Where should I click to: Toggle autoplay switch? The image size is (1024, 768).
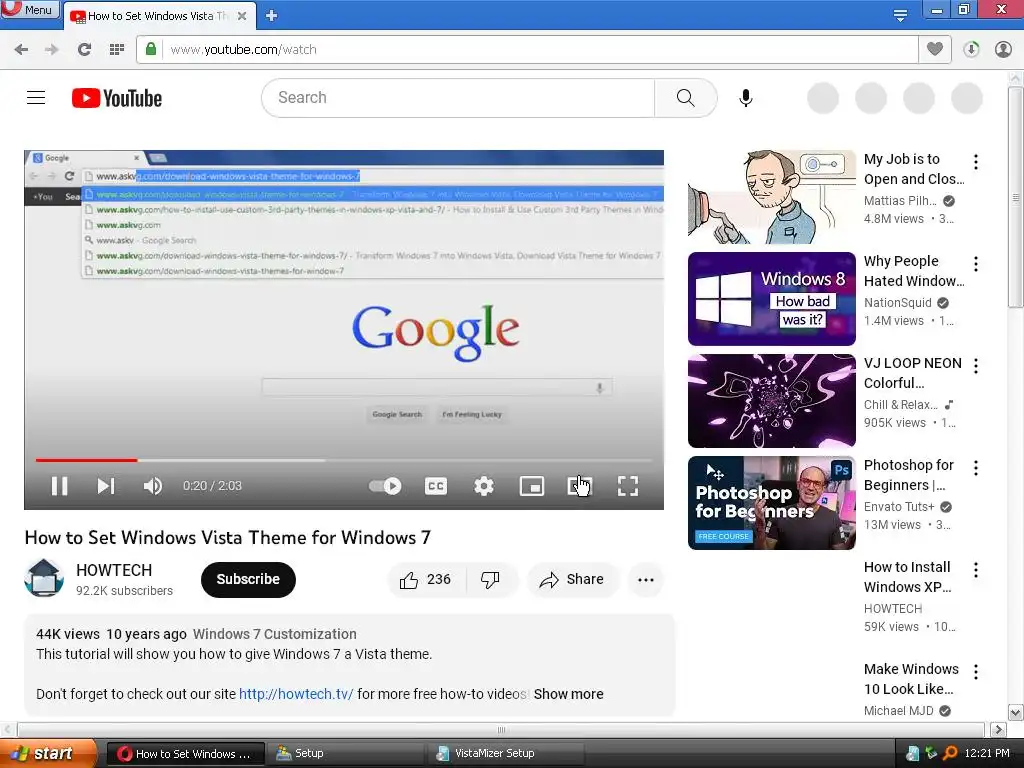385,486
